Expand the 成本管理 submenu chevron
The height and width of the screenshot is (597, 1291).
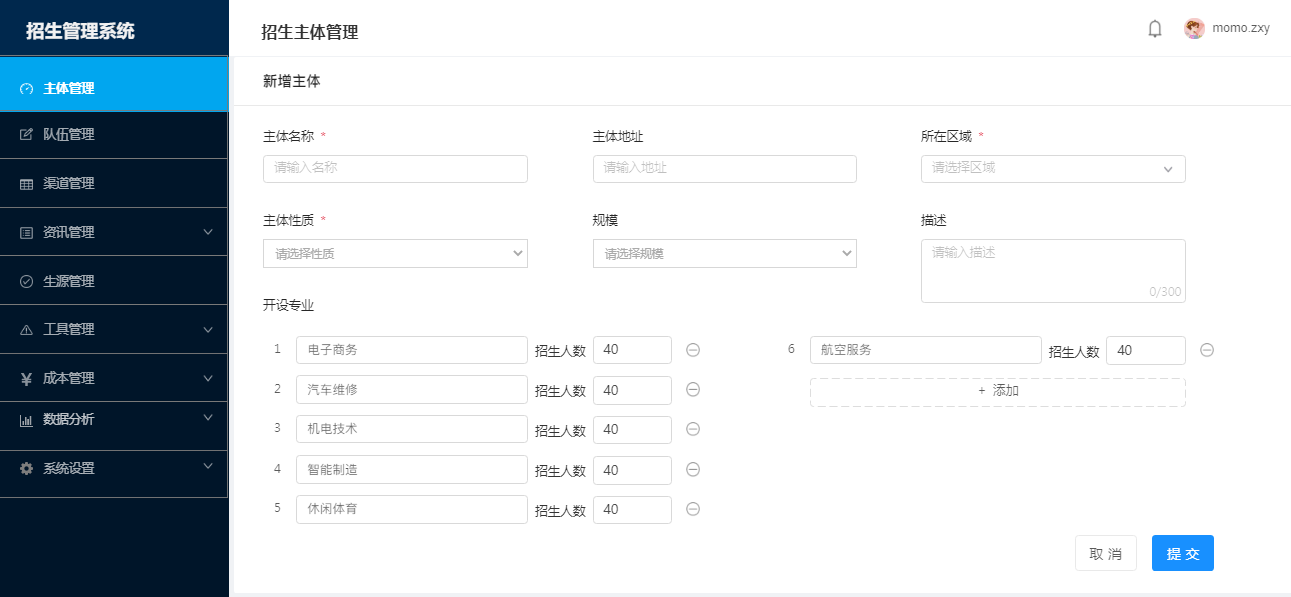208,378
